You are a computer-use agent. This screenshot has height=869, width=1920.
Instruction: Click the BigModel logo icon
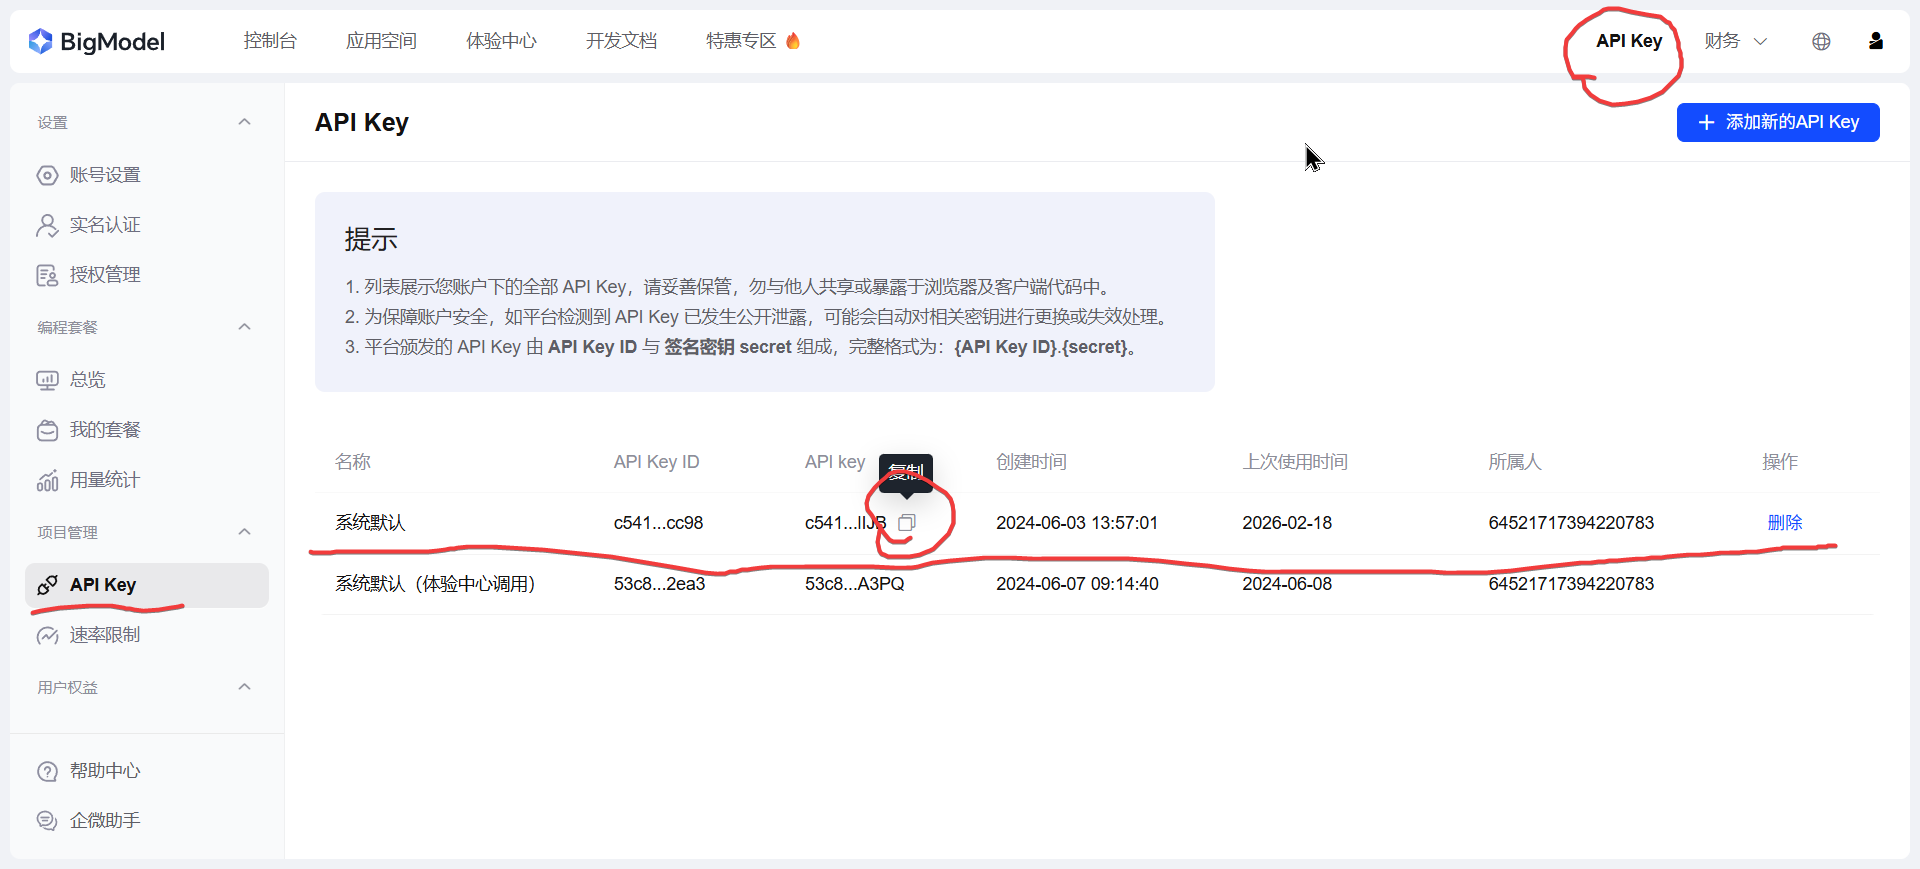40,41
